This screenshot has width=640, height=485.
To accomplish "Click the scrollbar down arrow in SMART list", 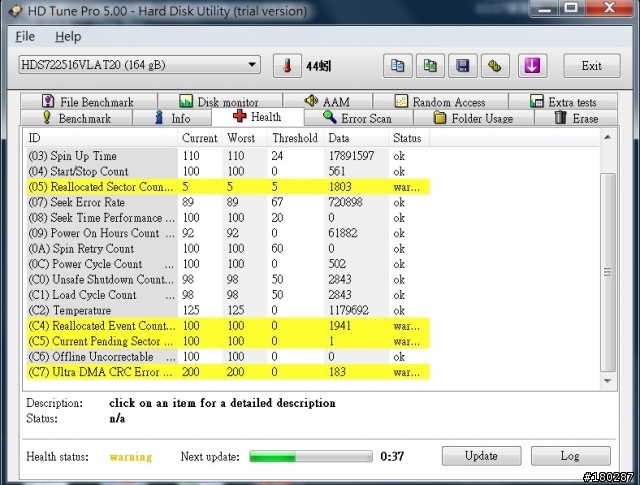I will click(608, 381).
